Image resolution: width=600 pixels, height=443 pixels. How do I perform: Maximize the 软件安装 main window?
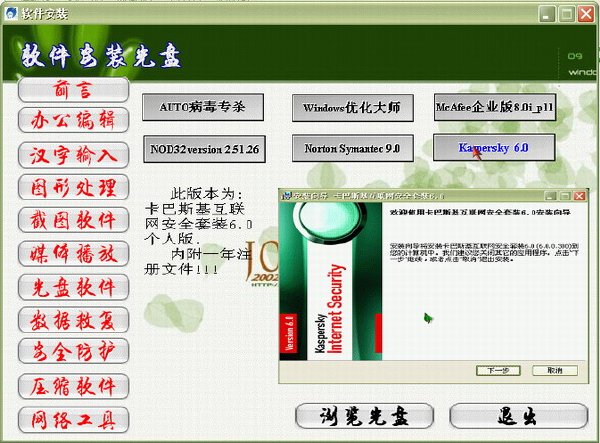pyautogui.click(x=567, y=14)
